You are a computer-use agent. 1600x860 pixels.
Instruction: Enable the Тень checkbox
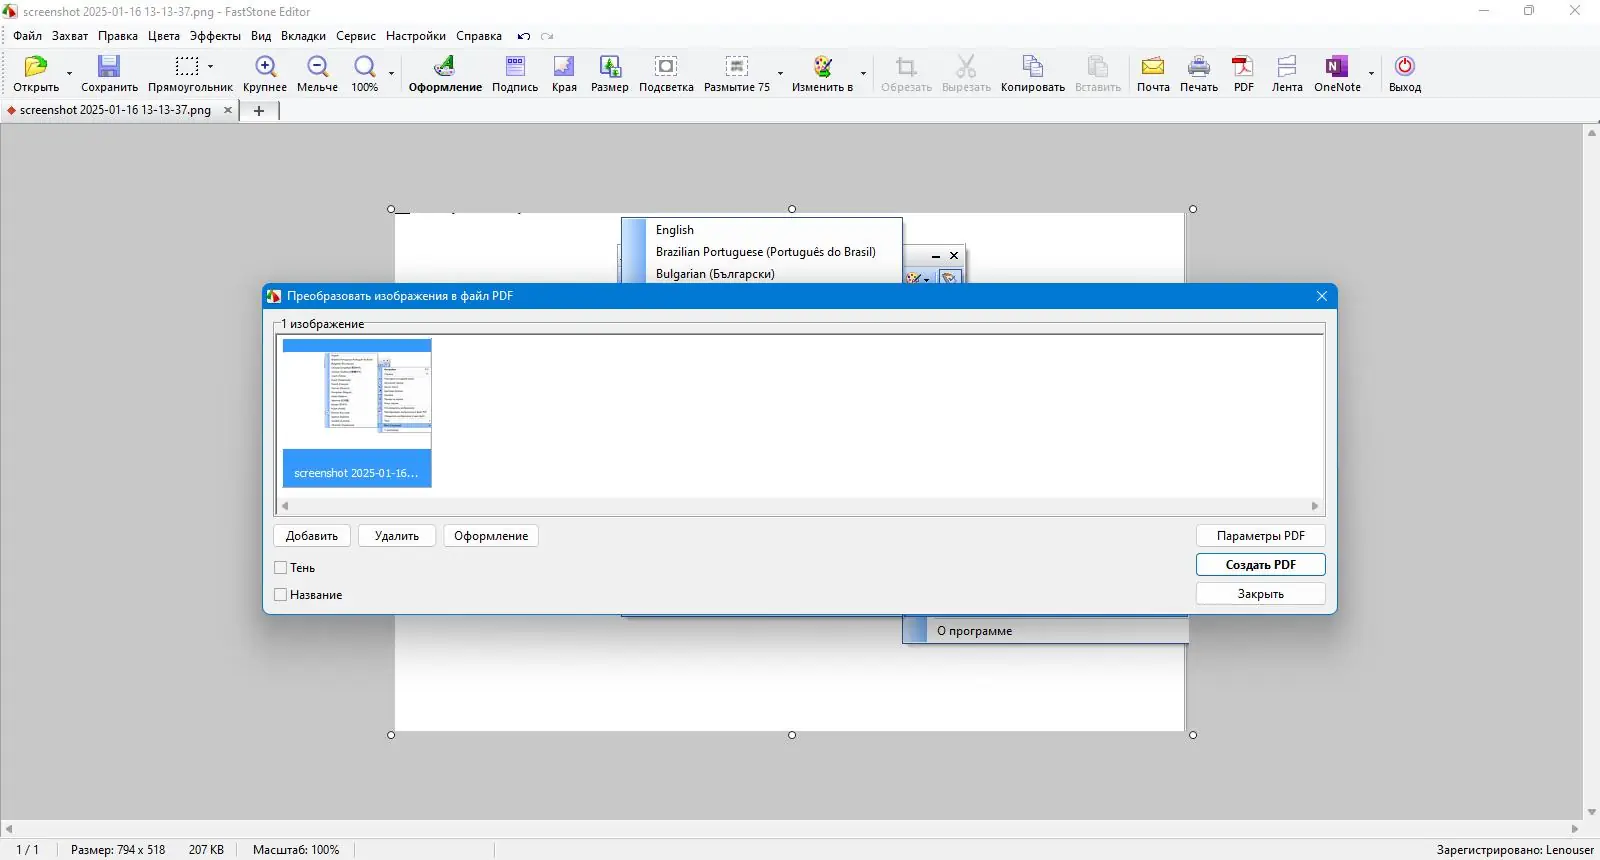tap(281, 568)
